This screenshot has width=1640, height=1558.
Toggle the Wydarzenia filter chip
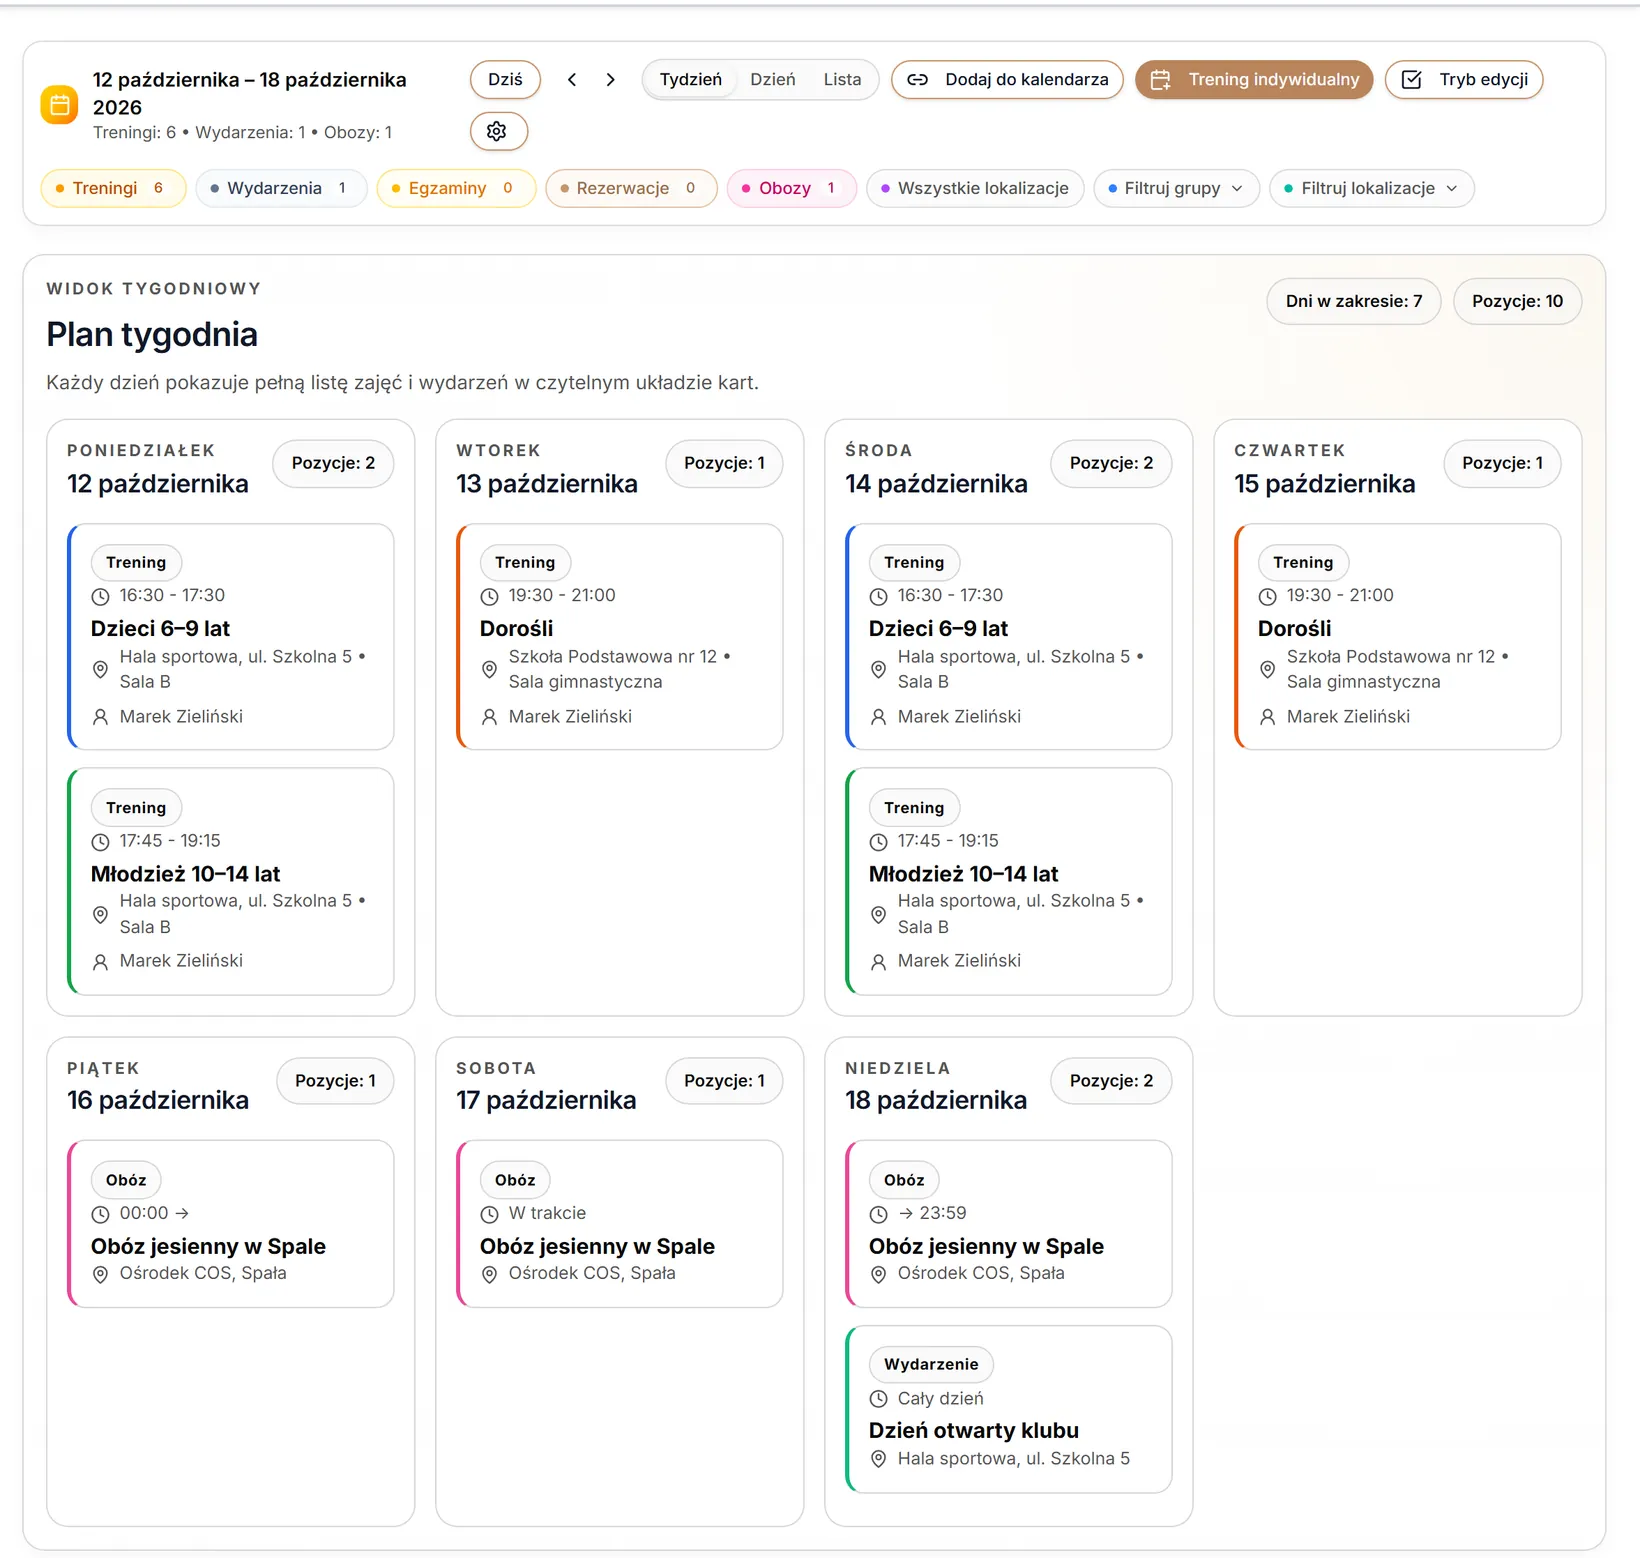pyautogui.click(x=281, y=188)
